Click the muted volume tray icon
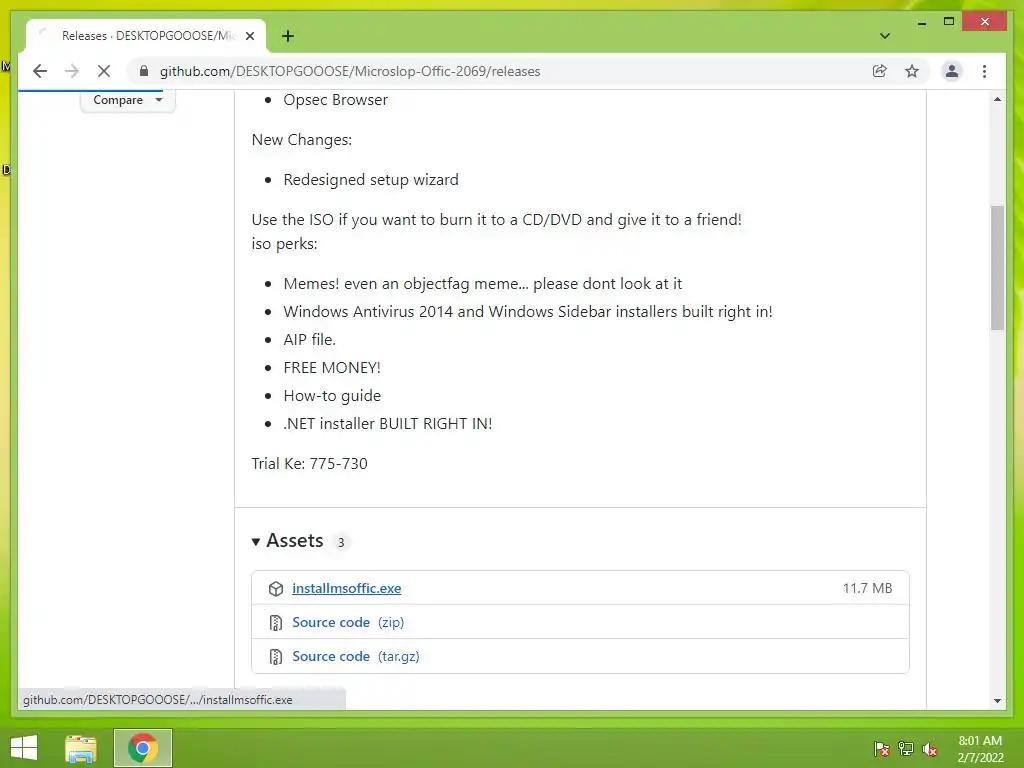 [929, 748]
